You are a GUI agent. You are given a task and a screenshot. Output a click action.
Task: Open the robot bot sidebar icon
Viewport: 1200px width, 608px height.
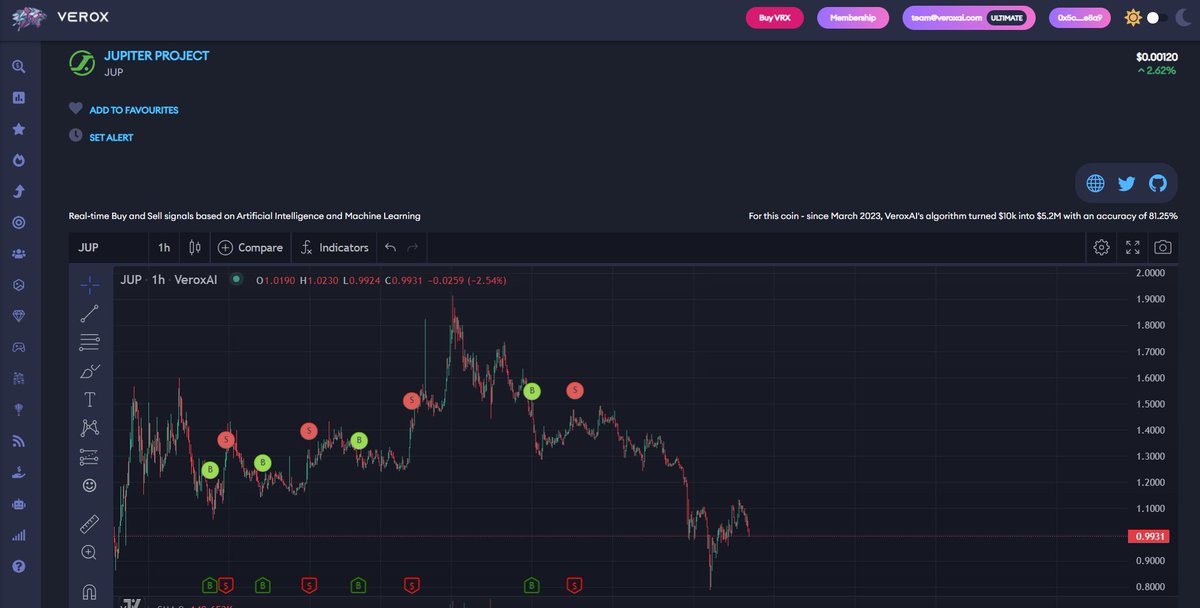pyautogui.click(x=18, y=504)
